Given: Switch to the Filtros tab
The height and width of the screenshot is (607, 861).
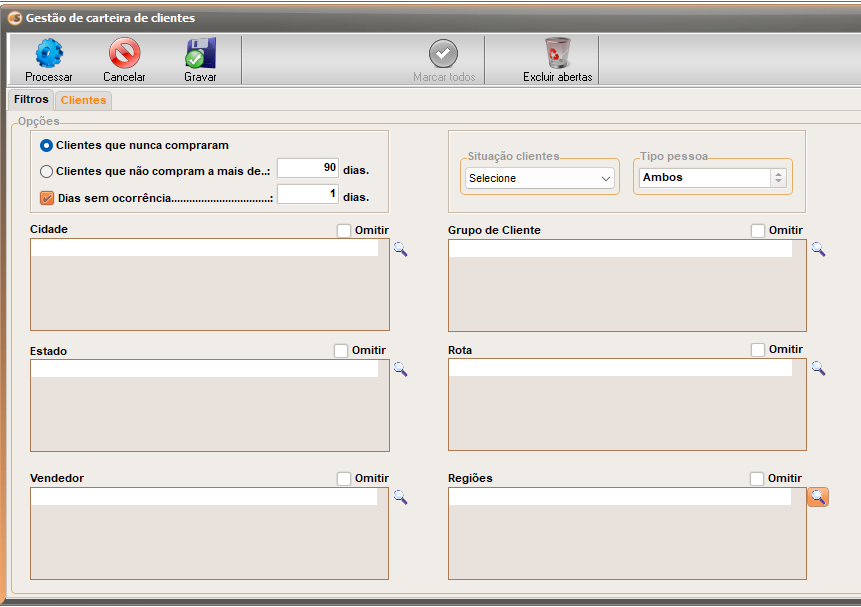Looking at the screenshot, I should click(x=31, y=100).
